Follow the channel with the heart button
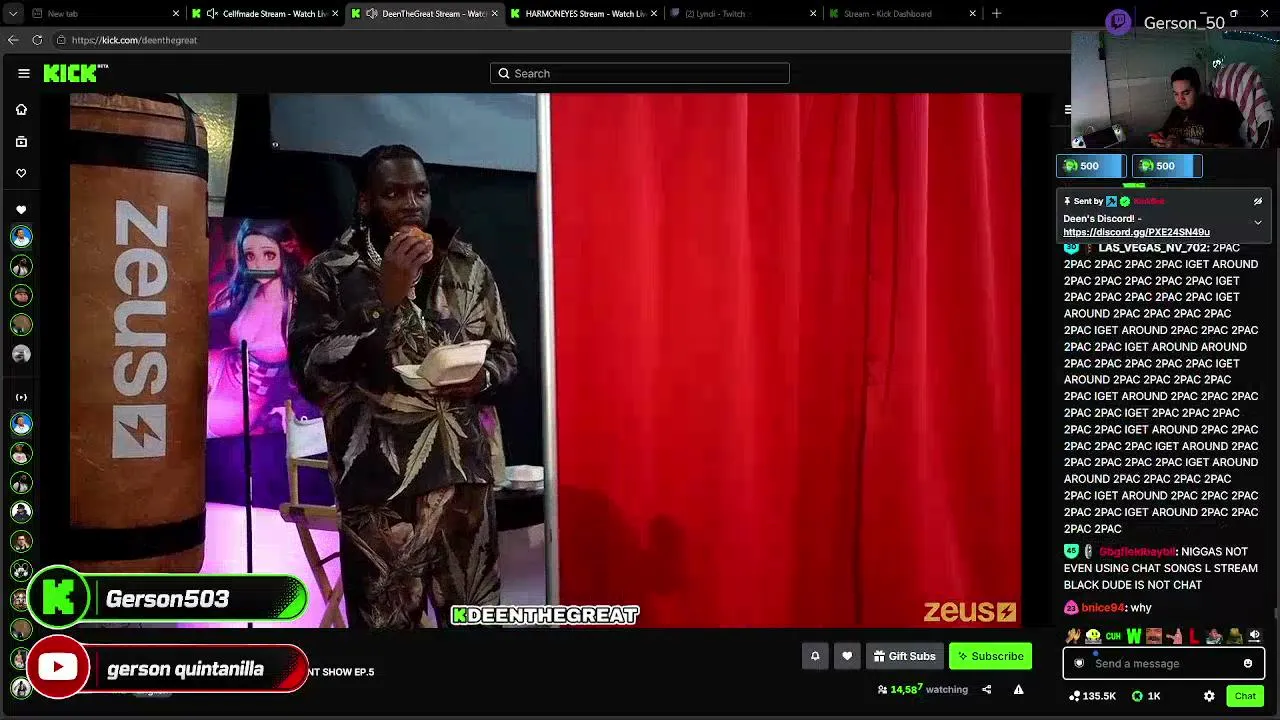 point(847,656)
